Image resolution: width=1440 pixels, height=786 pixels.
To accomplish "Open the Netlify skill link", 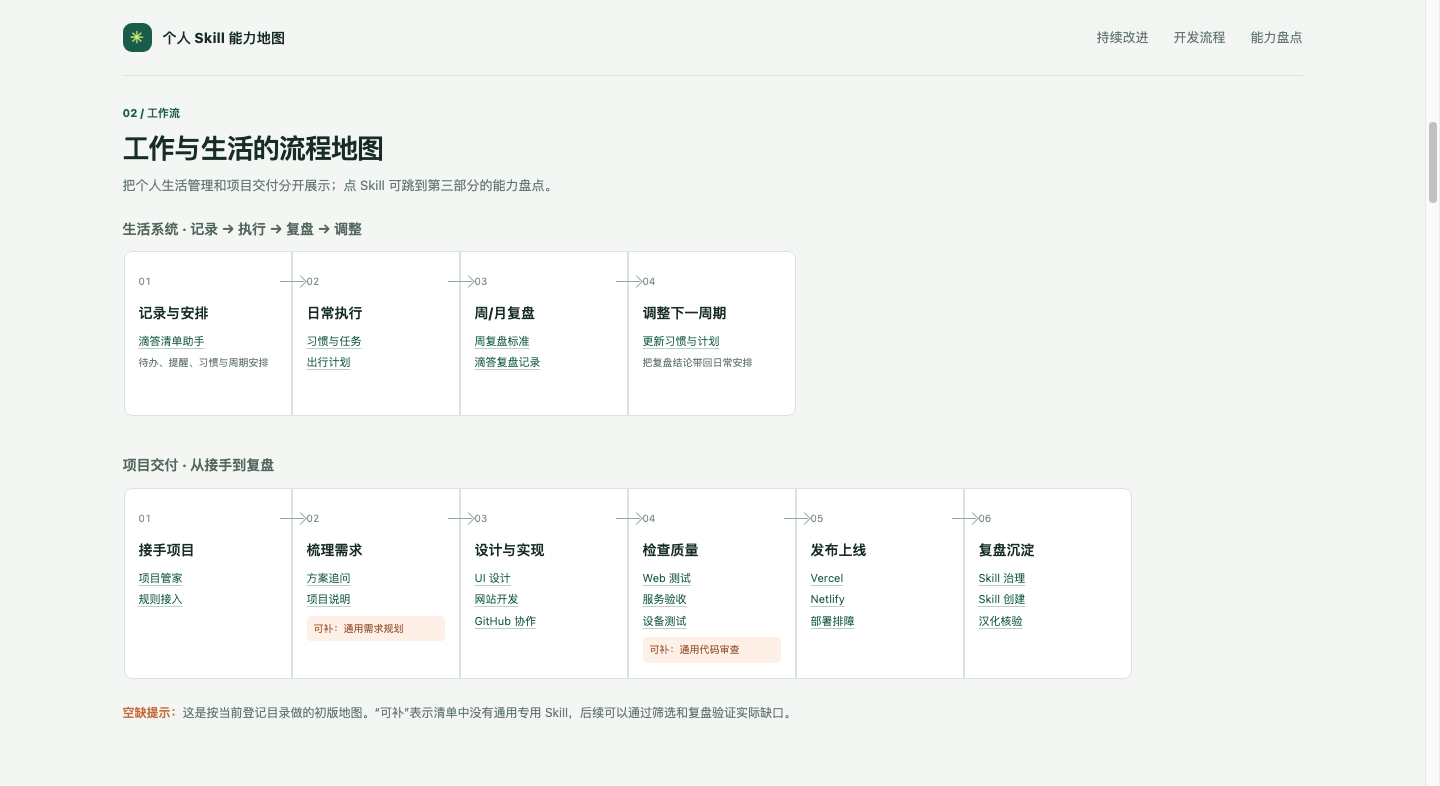I will pyautogui.click(x=827, y=600).
